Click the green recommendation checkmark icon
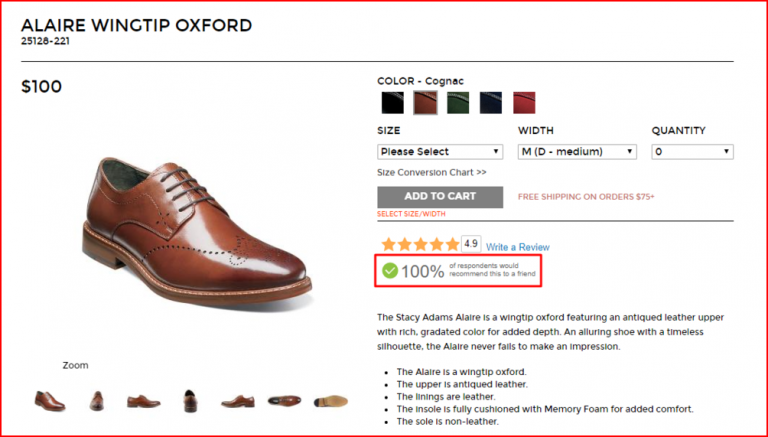This screenshot has height=437, width=768. pos(390,270)
